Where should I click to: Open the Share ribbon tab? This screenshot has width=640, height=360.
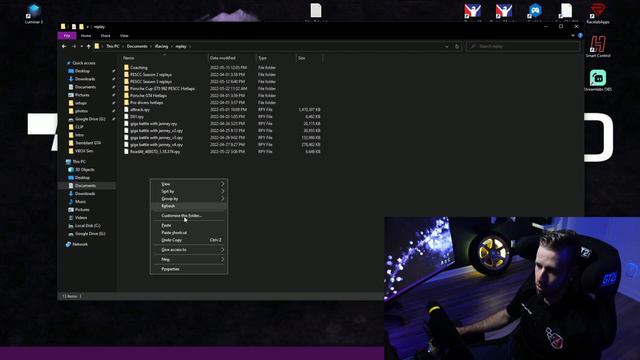coord(105,36)
